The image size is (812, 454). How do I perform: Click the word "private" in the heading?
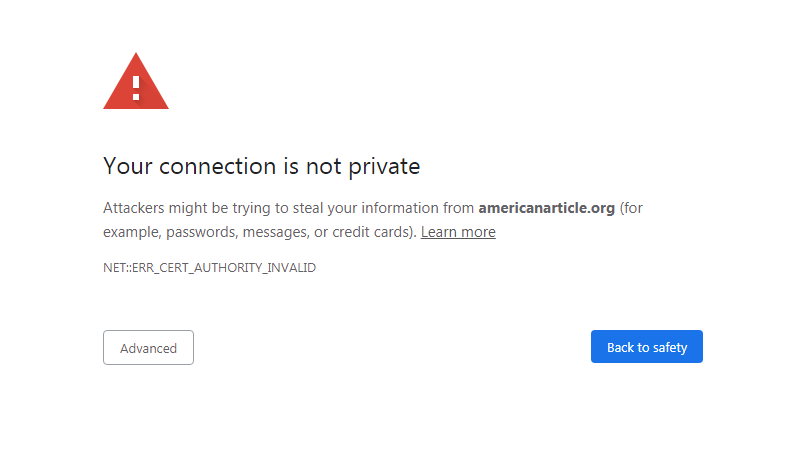click(x=384, y=166)
